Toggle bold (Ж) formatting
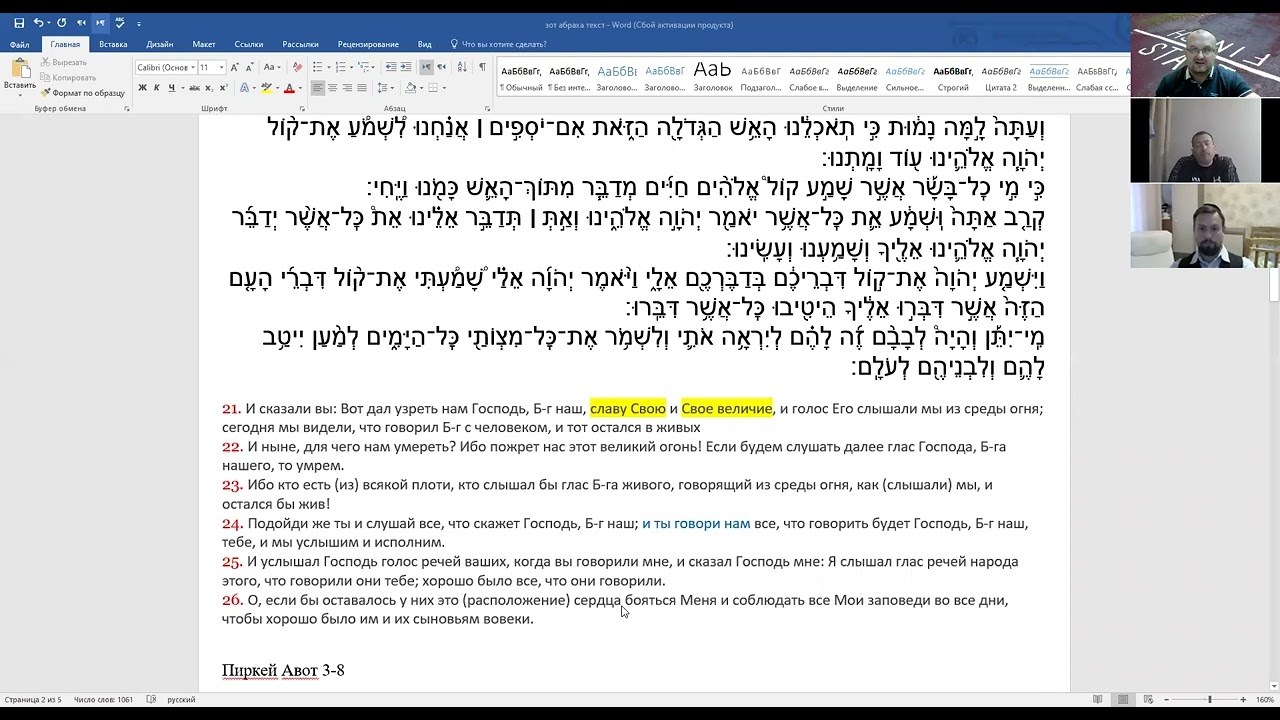Screen dimensions: 1280x720 [142, 88]
